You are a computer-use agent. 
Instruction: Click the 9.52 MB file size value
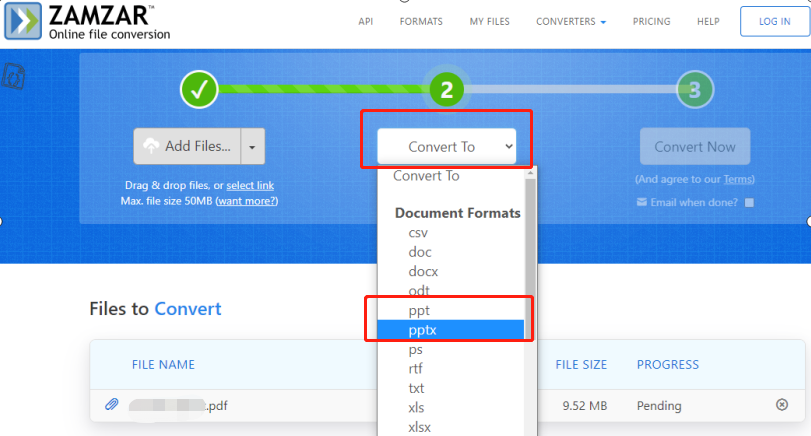coord(584,405)
